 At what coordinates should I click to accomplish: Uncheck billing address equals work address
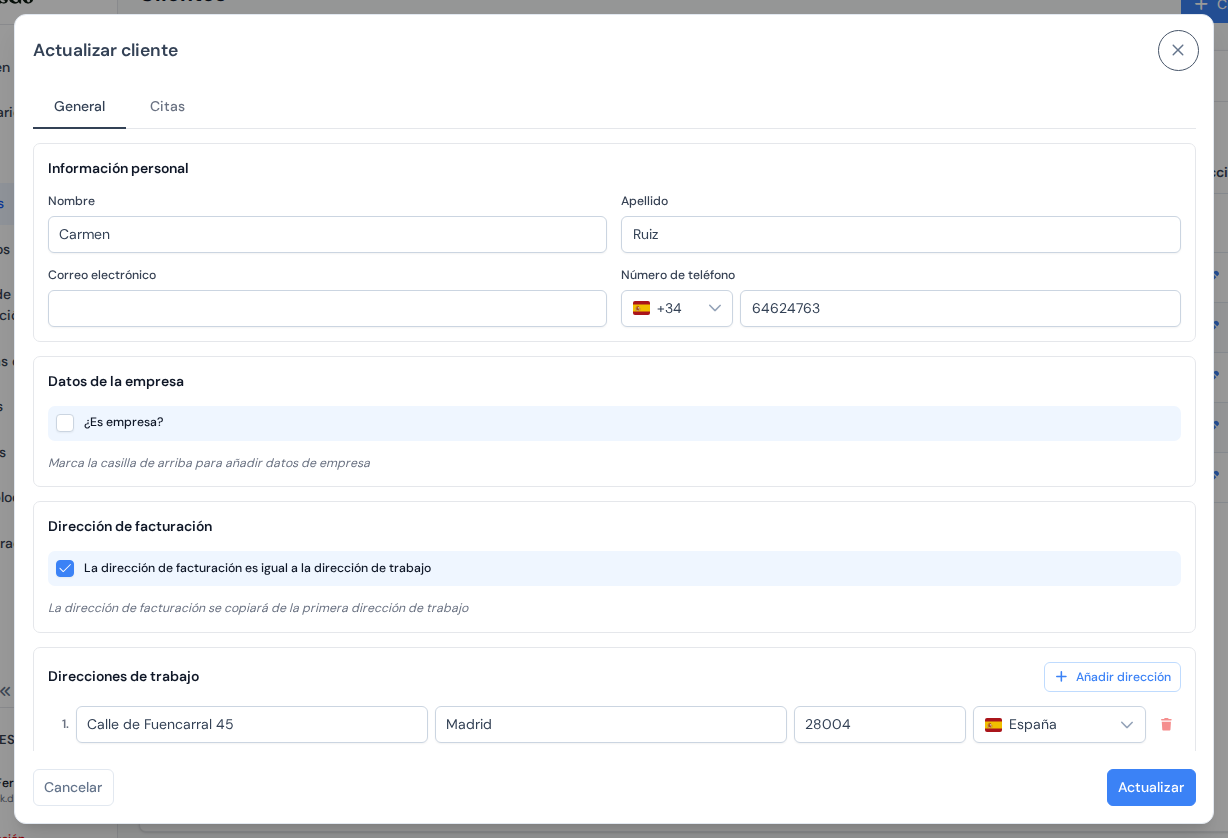[x=65, y=568]
